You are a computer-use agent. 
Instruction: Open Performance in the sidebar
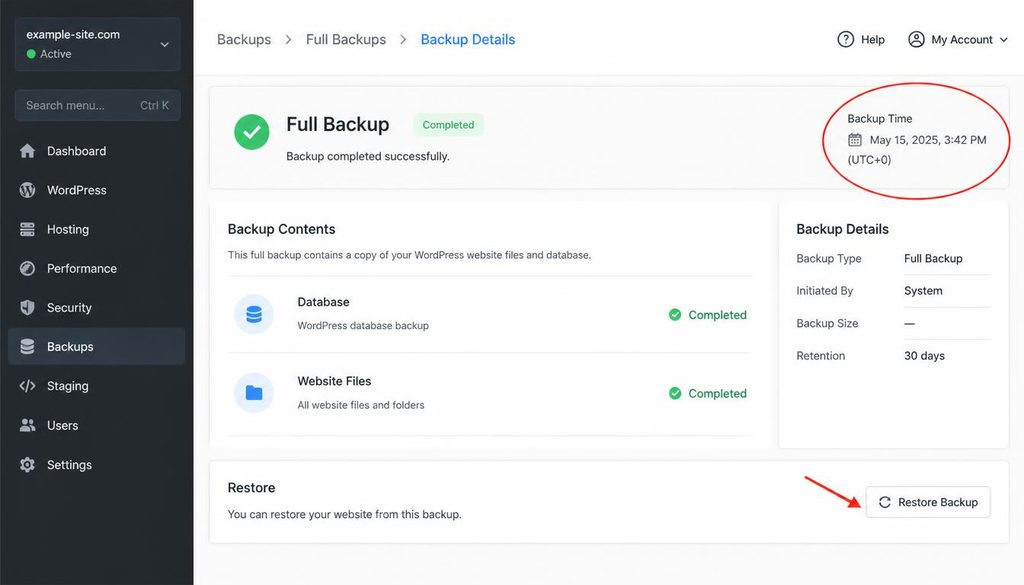97,268
